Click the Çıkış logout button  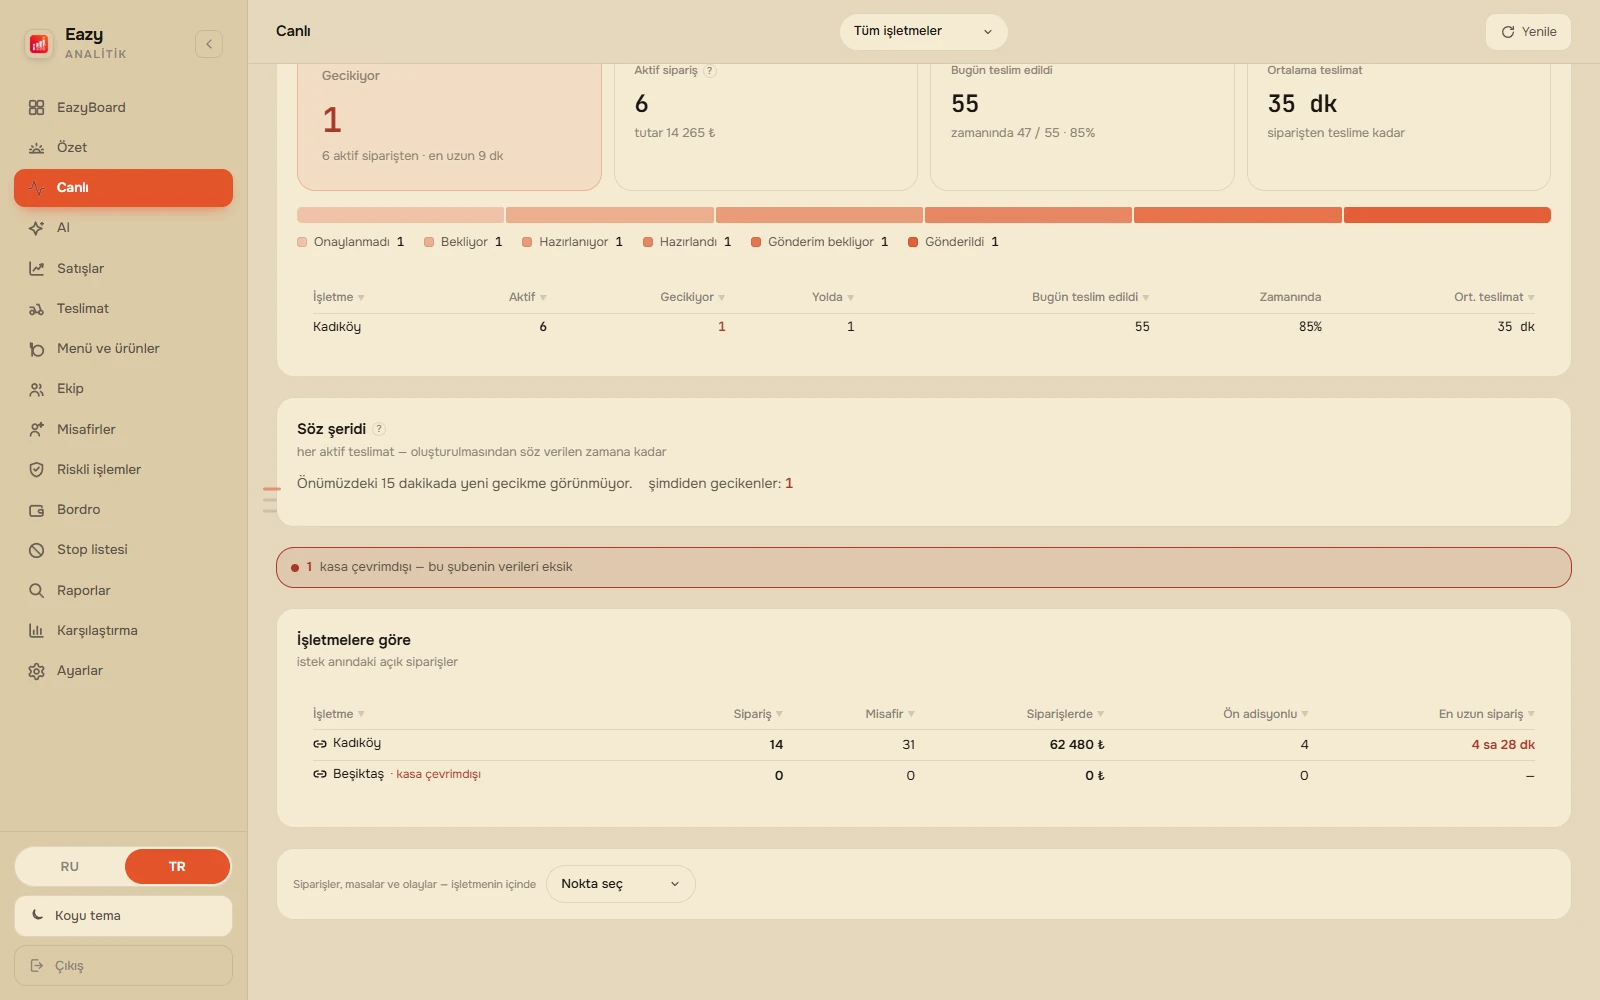(123, 966)
